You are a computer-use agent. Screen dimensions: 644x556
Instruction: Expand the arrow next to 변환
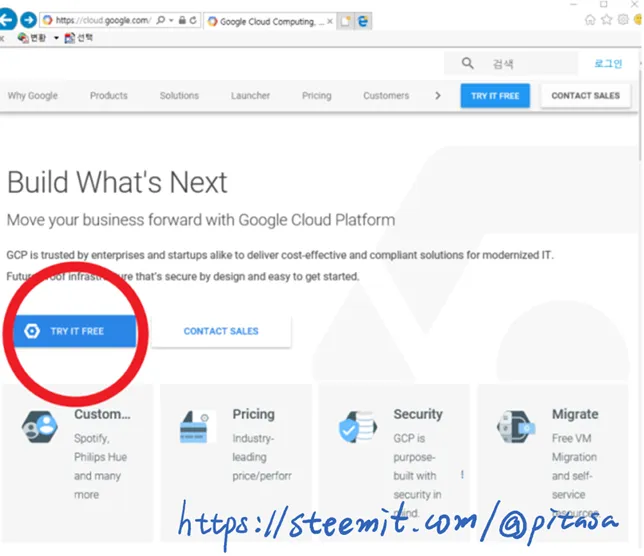tap(56, 38)
